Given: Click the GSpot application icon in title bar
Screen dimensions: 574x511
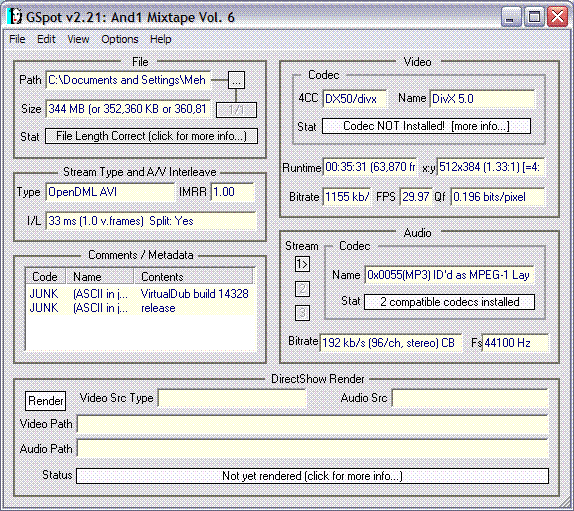Looking at the screenshot, I should click(15, 16).
